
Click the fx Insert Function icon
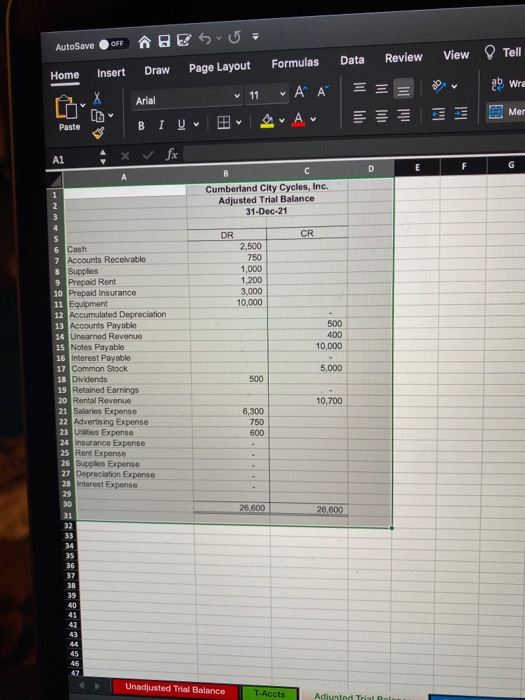171,154
